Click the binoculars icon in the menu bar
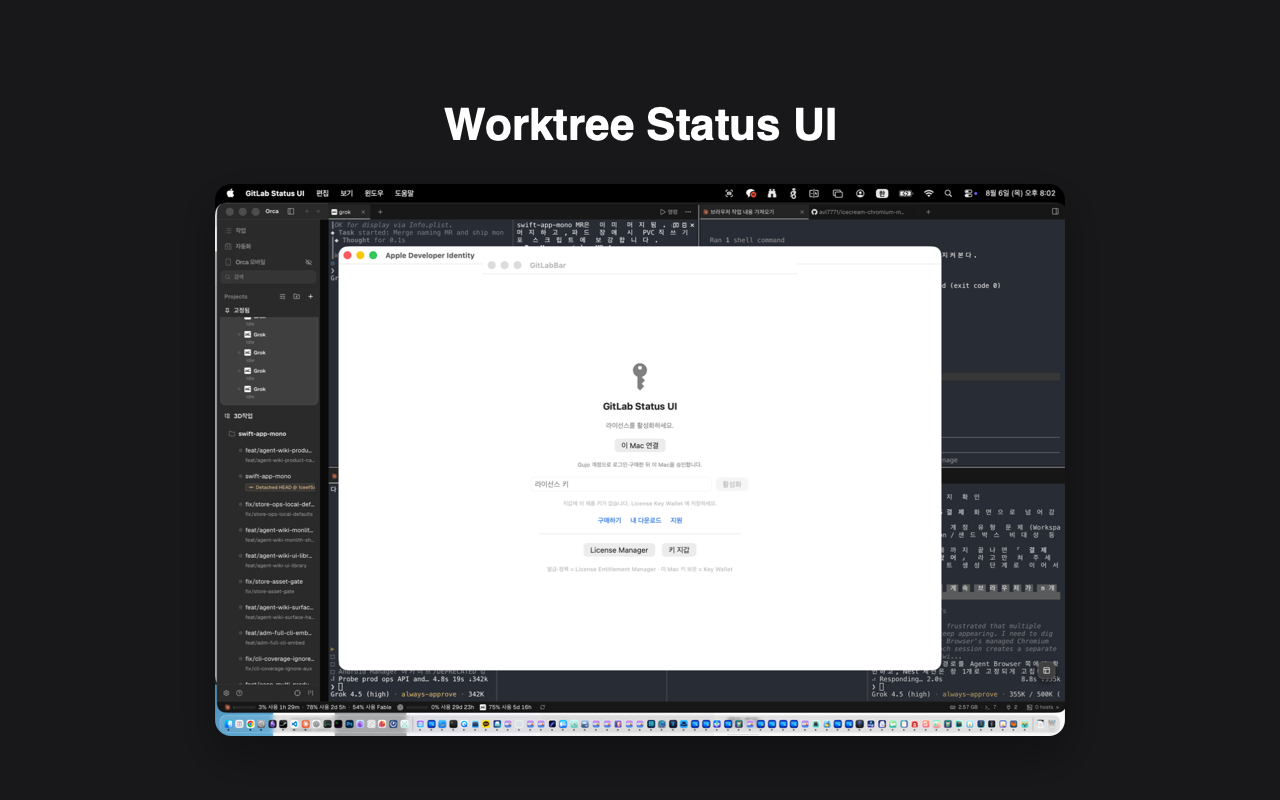This screenshot has height=800, width=1280. point(772,193)
